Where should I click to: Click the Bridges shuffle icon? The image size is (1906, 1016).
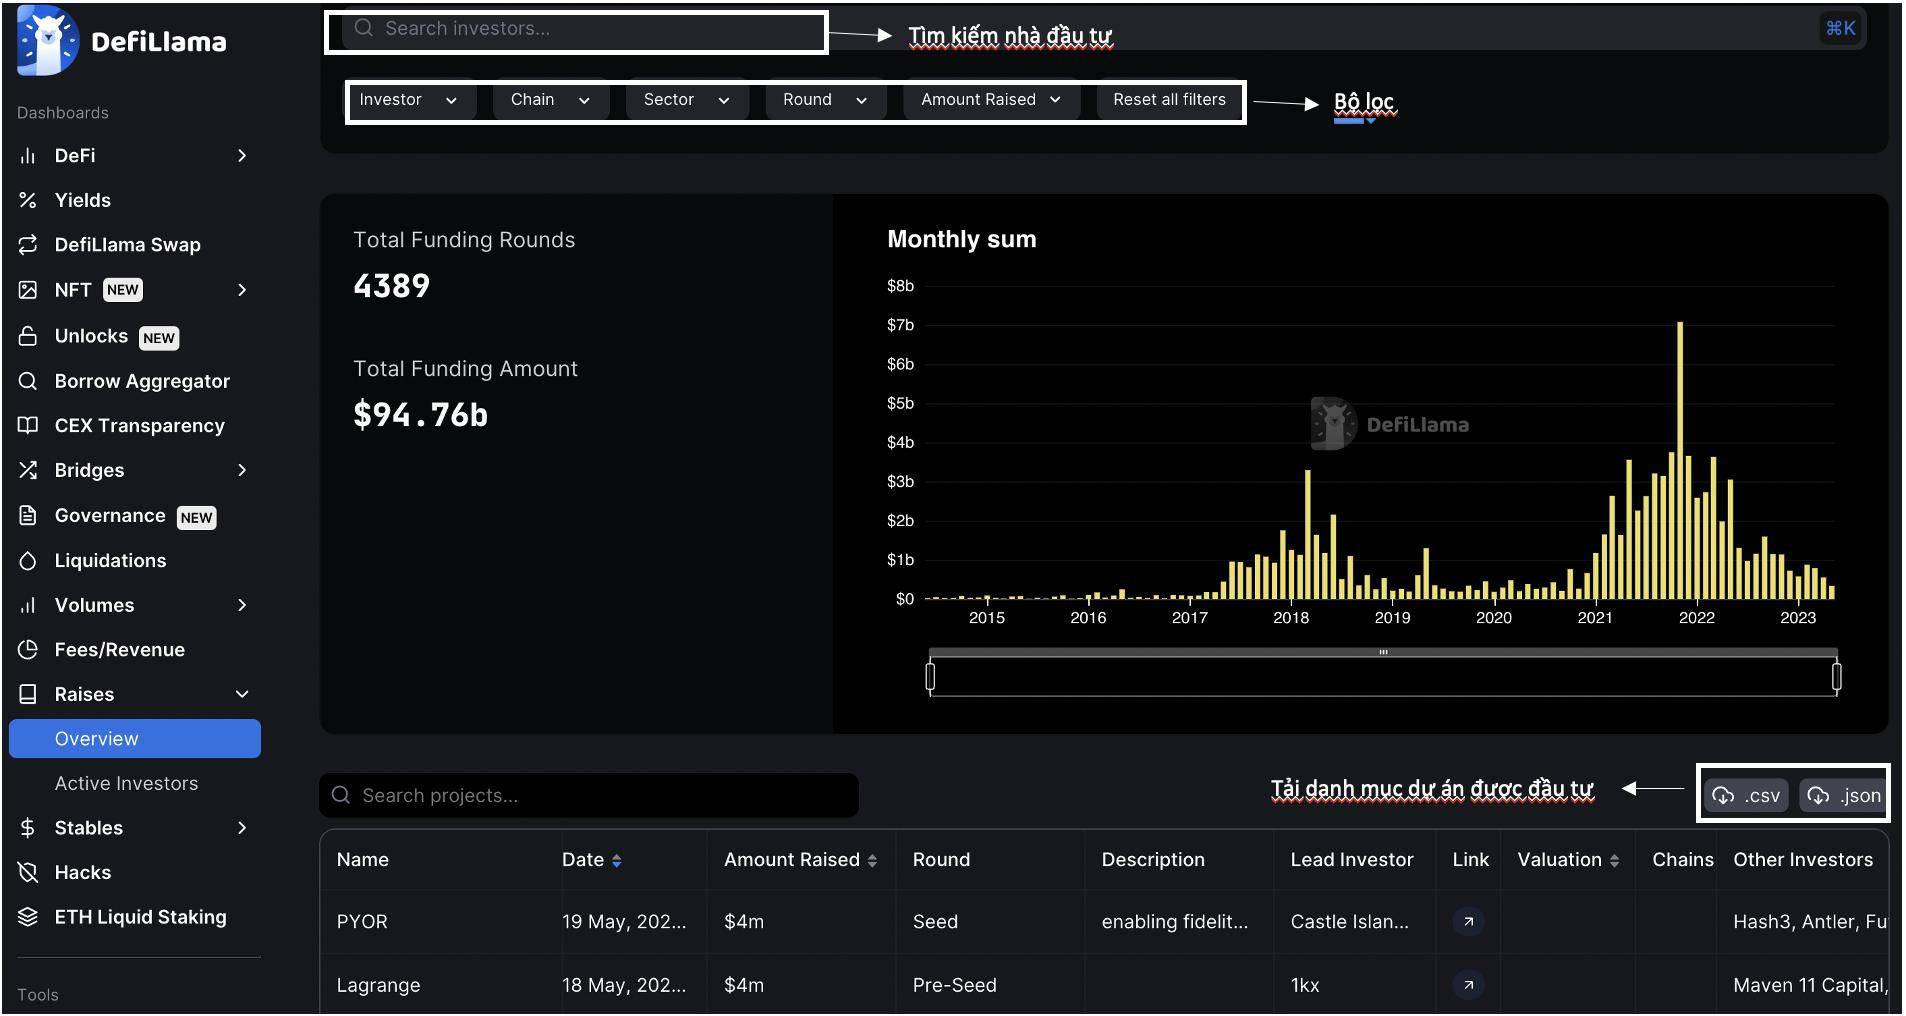(28, 470)
